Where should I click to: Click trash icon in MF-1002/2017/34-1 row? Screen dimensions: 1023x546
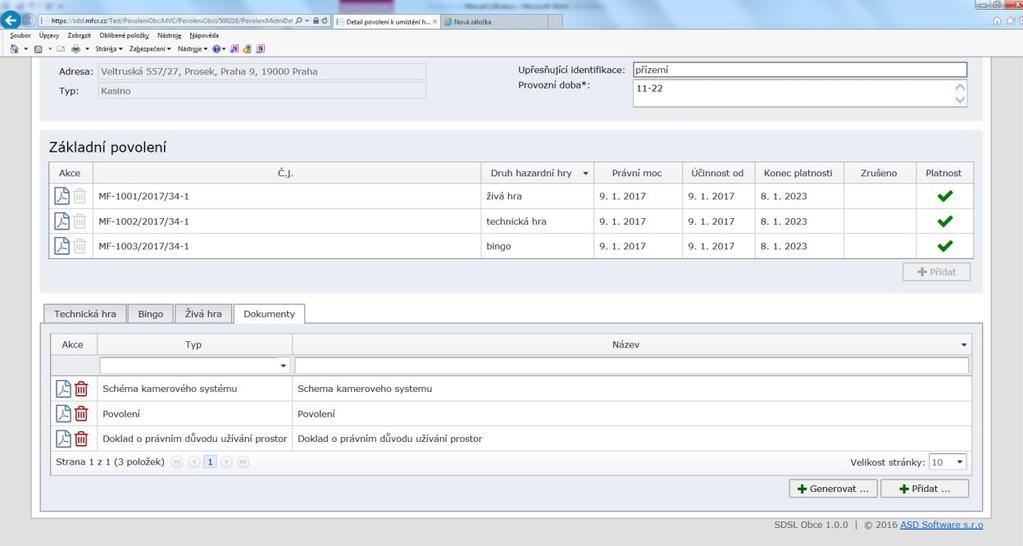click(x=80, y=221)
